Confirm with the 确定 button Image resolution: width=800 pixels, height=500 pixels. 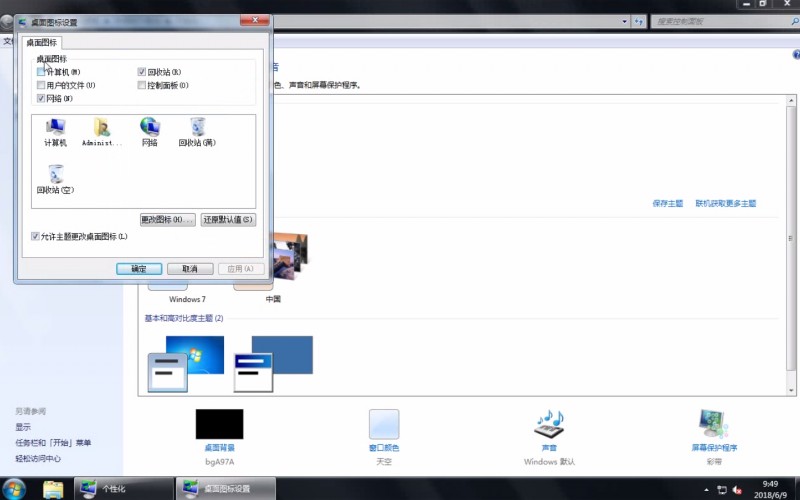pyautogui.click(x=139, y=269)
